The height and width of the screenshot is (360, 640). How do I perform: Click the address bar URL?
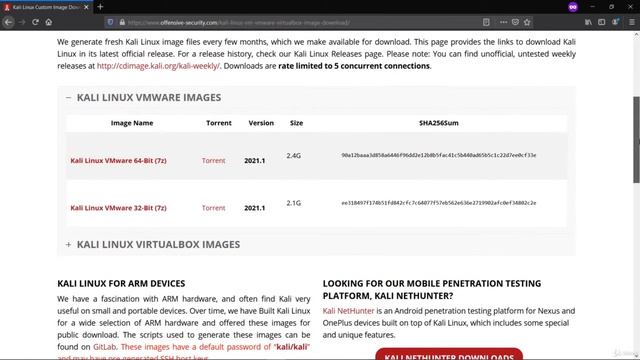click(238, 22)
